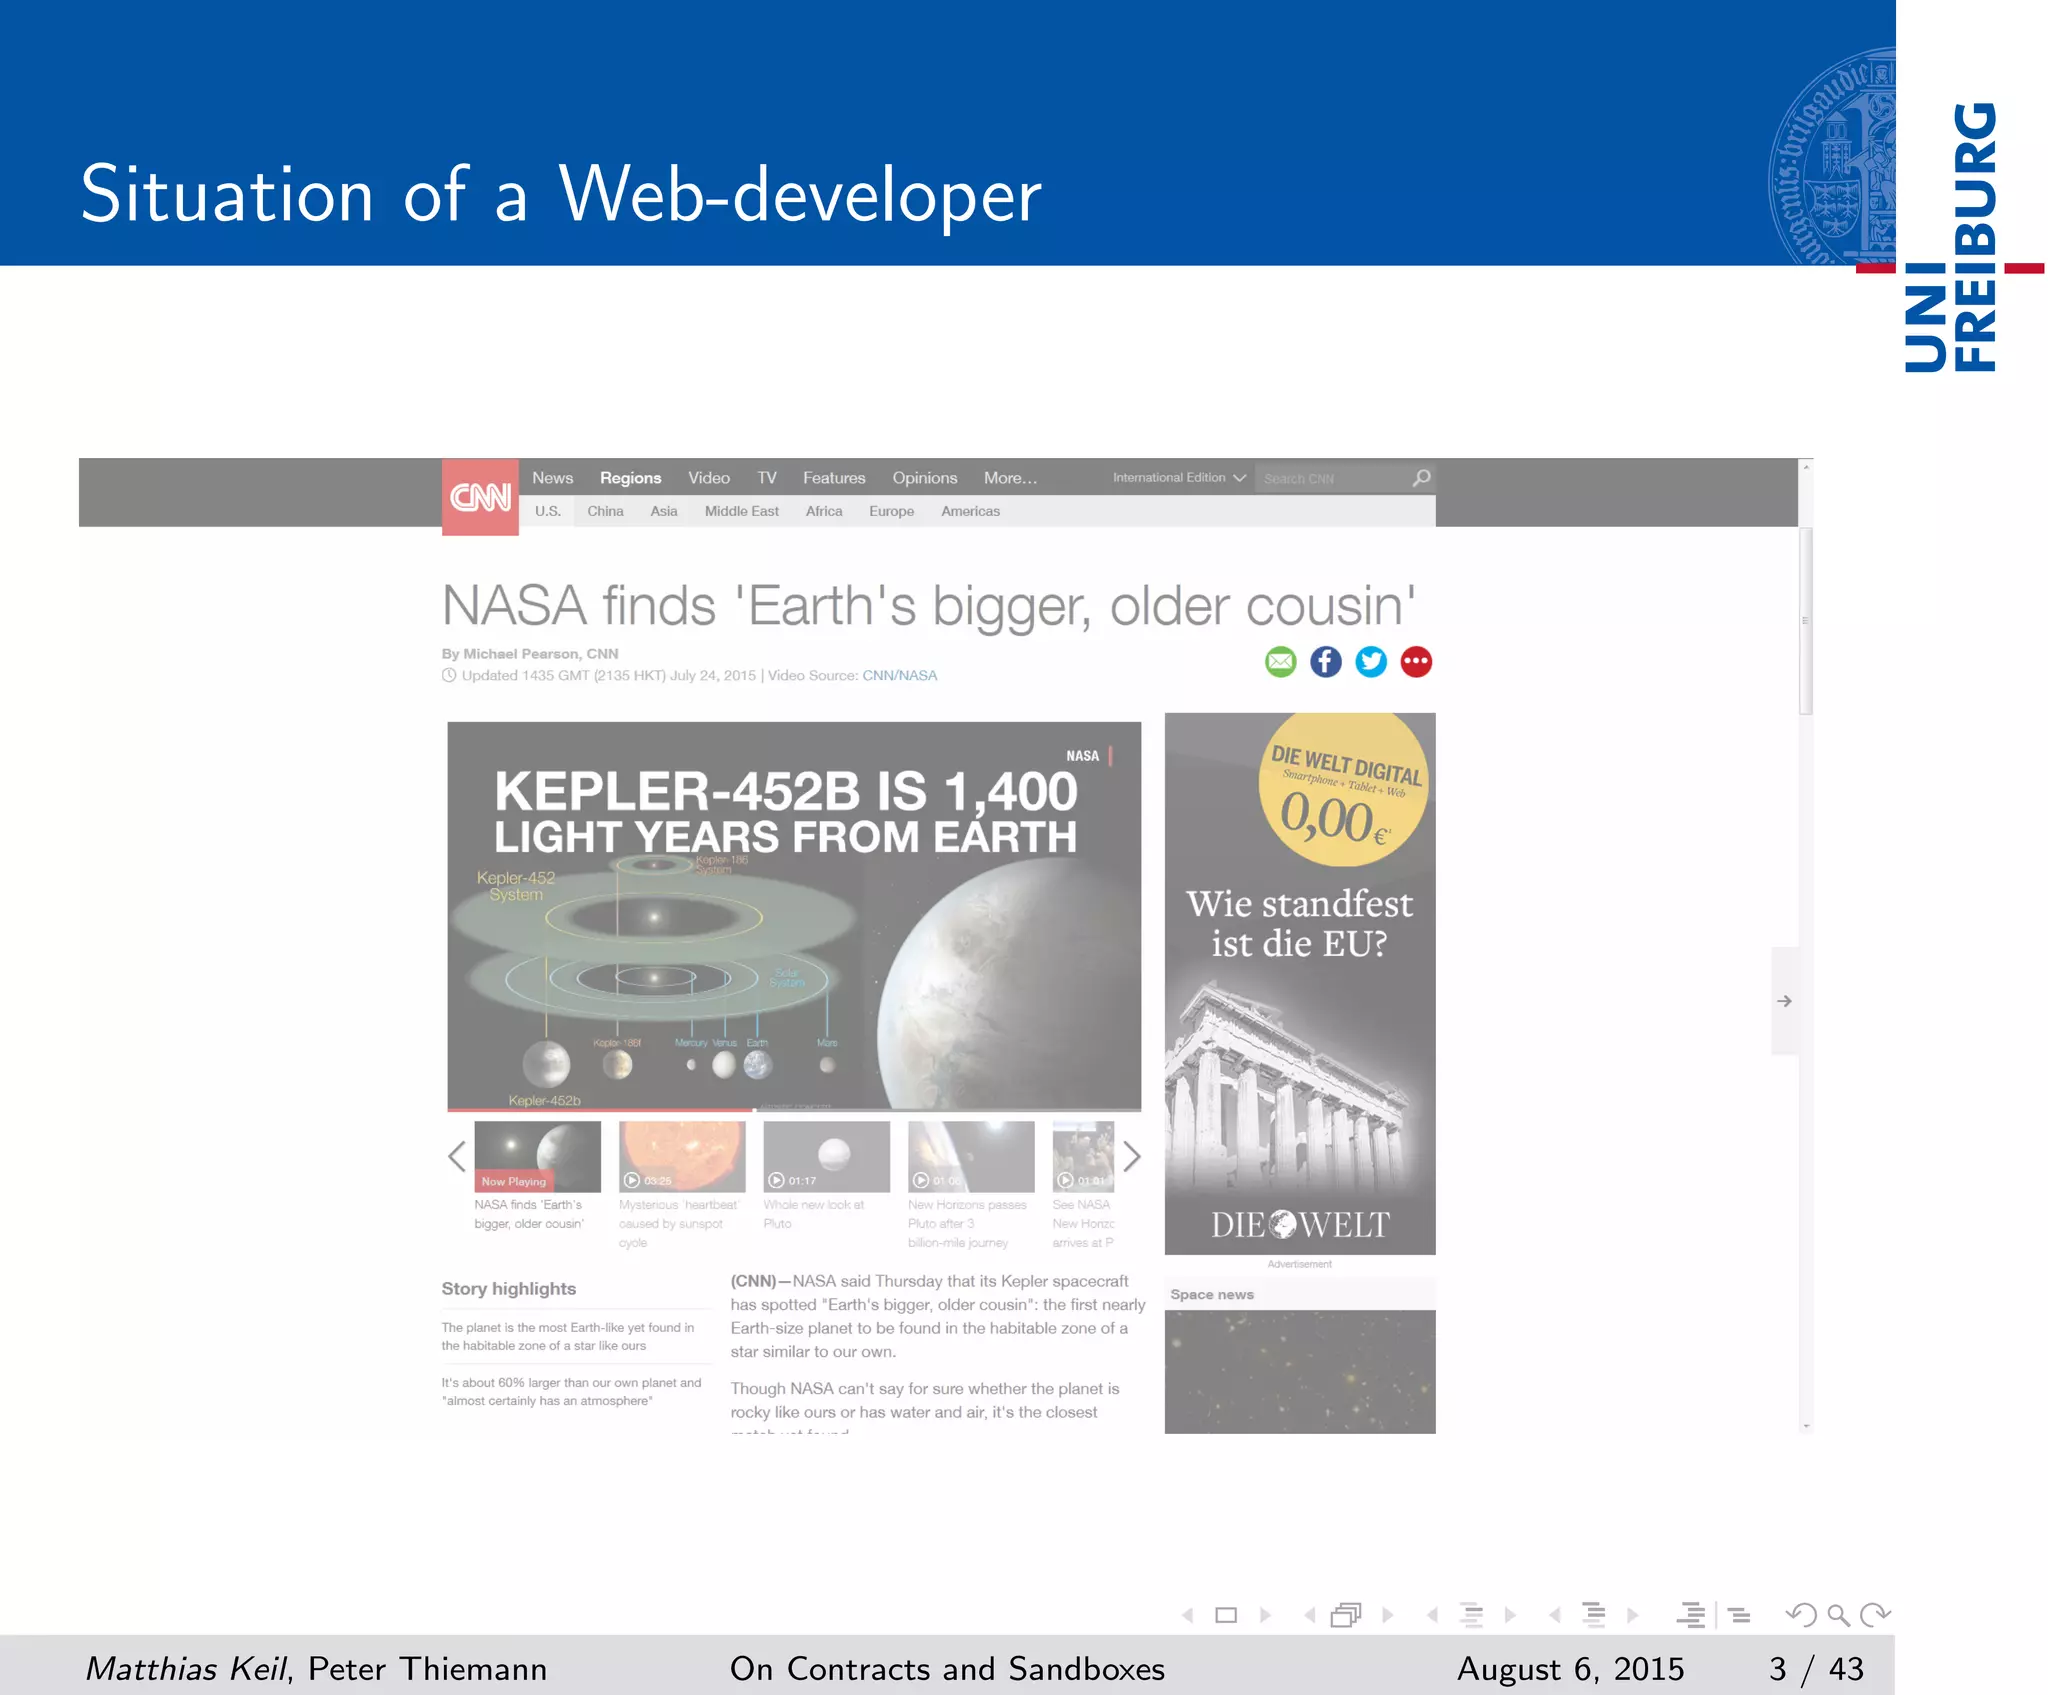Share the article on Facebook

(1326, 662)
